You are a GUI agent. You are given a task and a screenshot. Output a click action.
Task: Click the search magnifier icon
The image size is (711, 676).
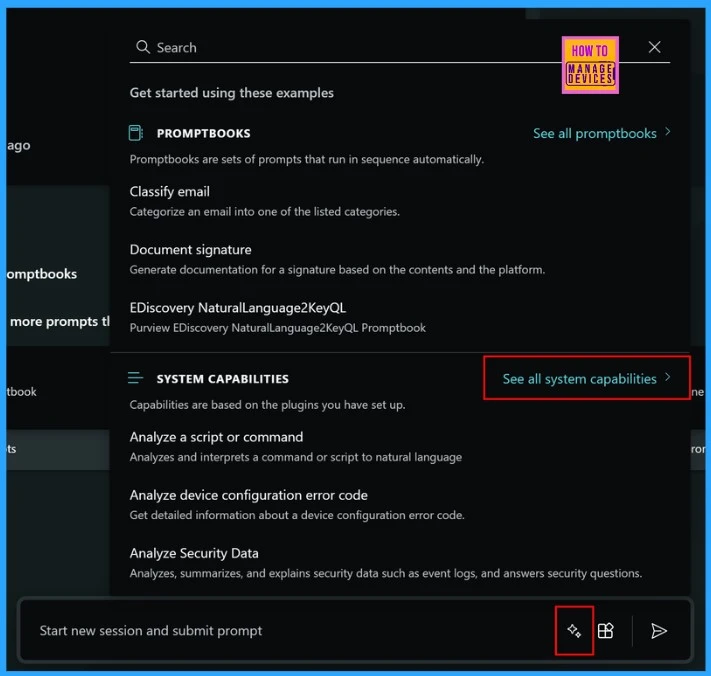point(143,47)
